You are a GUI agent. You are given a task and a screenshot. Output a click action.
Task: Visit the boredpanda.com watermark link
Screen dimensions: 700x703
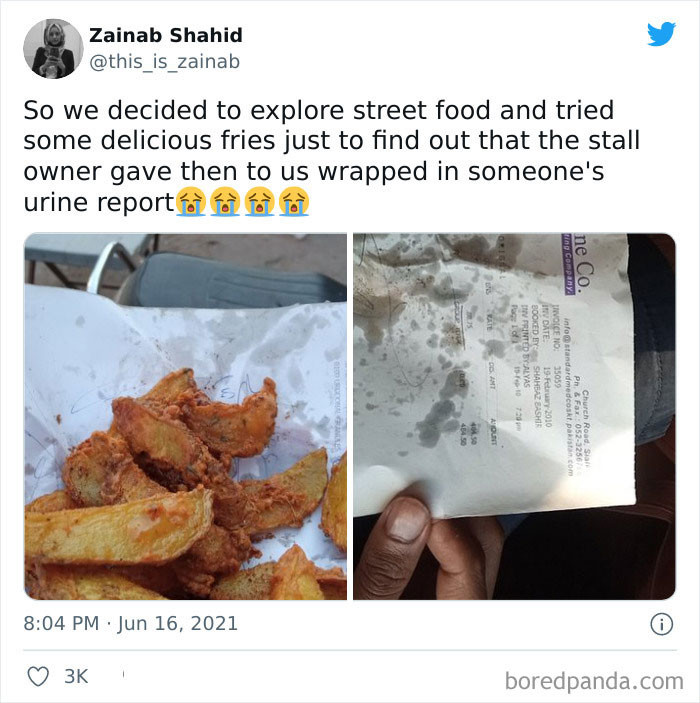(x=594, y=681)
